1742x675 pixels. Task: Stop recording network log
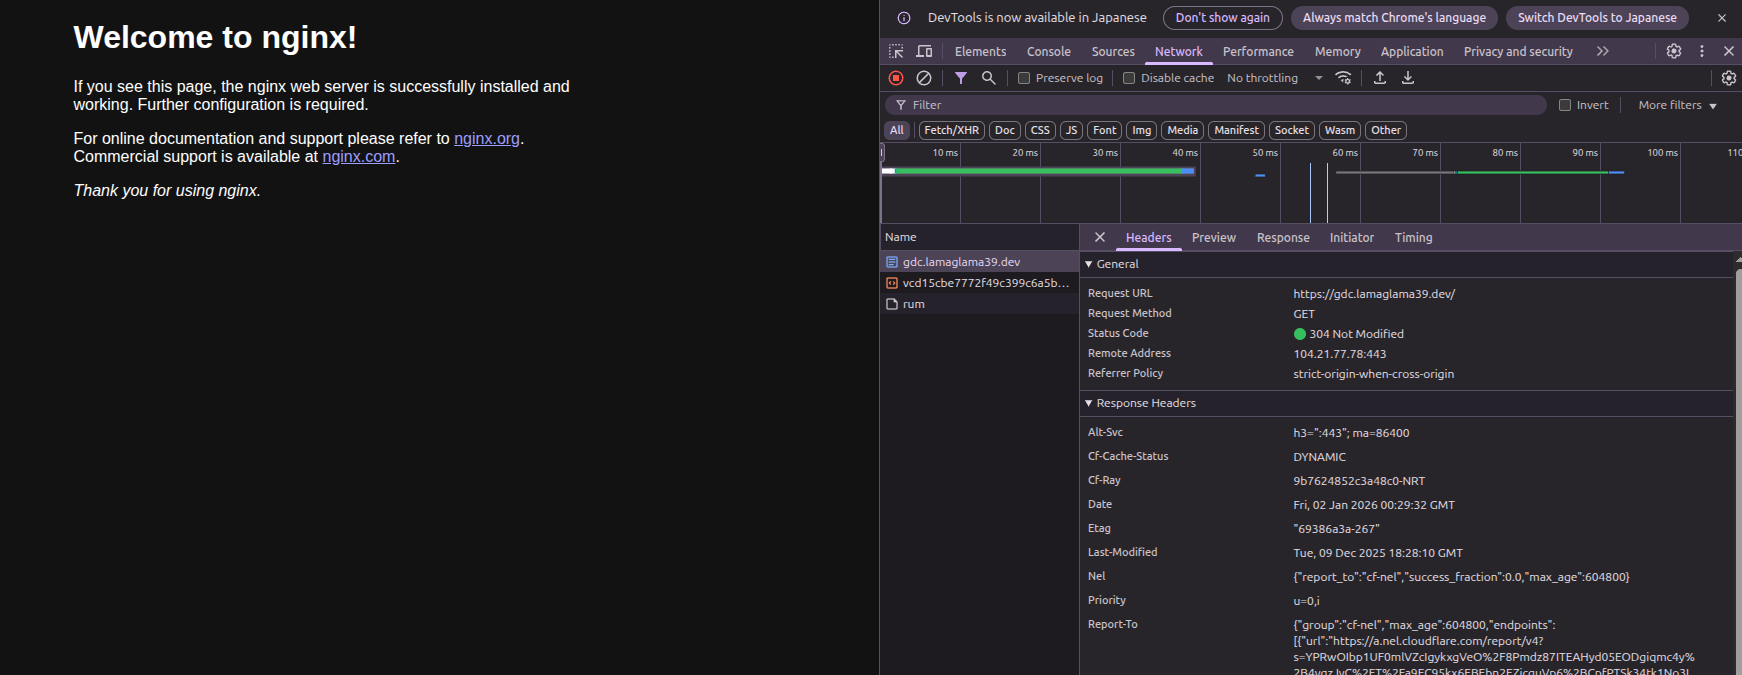tap(896, 78)
